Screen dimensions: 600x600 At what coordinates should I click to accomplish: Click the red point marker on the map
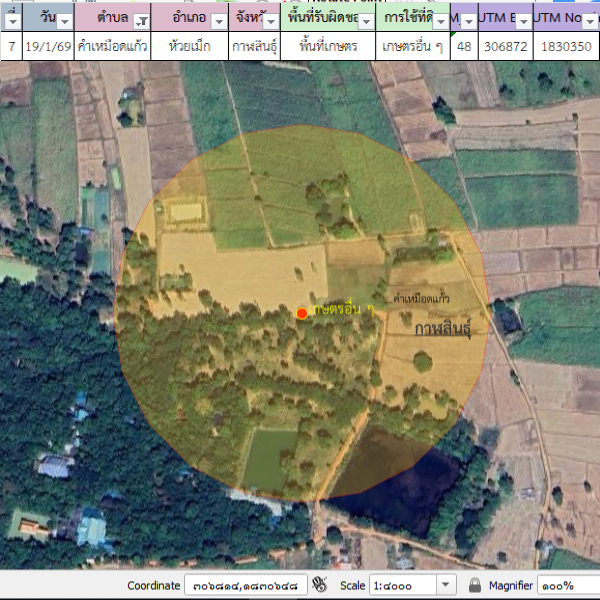point(302,313)
